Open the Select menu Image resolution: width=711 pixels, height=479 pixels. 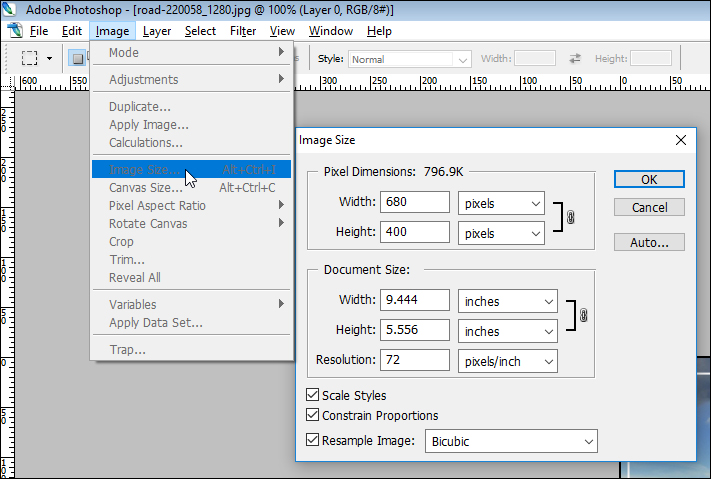[200, 31]
